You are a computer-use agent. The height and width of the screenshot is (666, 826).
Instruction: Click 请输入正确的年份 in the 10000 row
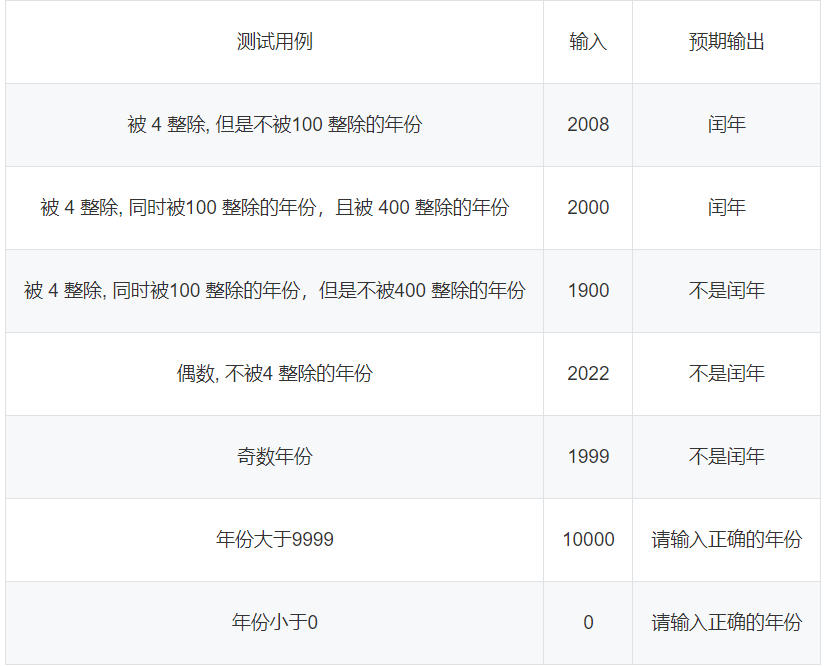(726, 540)
